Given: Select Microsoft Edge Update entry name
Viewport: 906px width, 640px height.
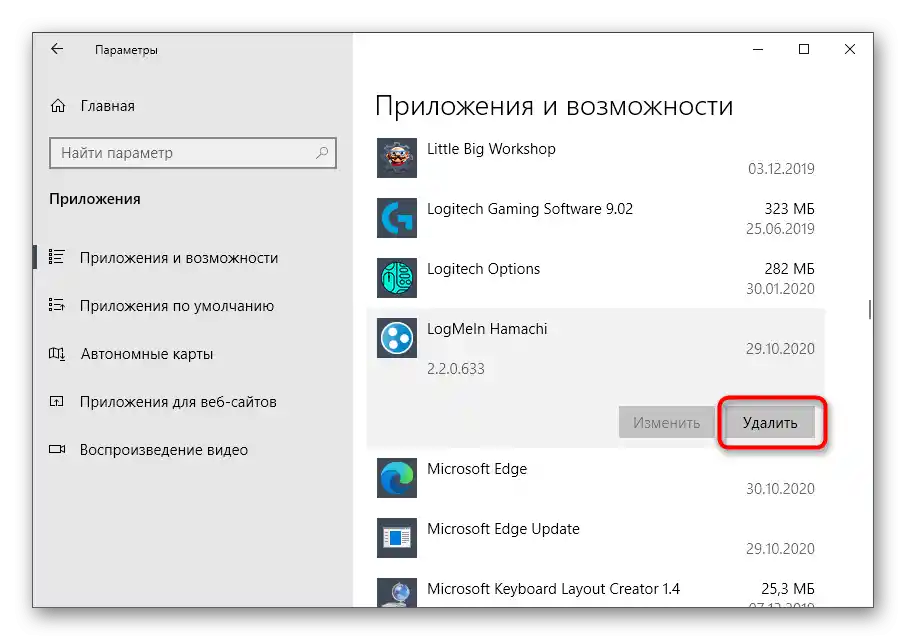Looking at the screenshot, I should (503, 529).
